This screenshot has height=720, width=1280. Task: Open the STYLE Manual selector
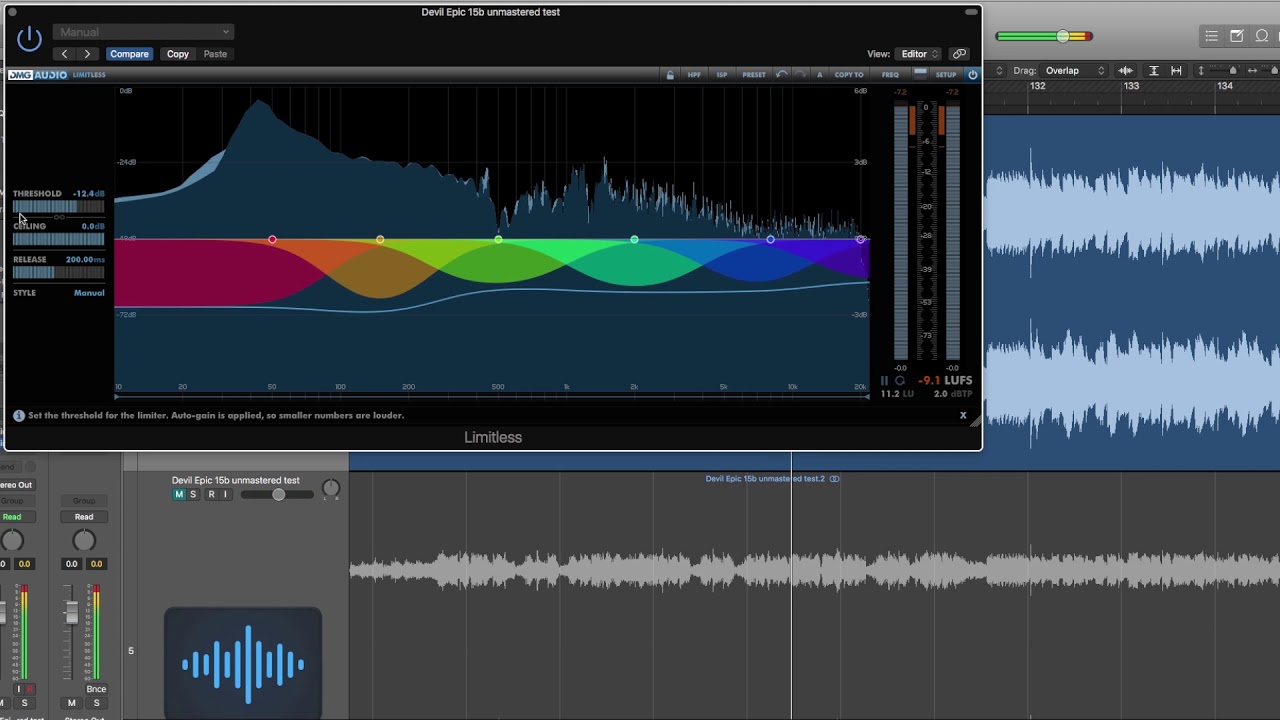[x=89, y=293]
